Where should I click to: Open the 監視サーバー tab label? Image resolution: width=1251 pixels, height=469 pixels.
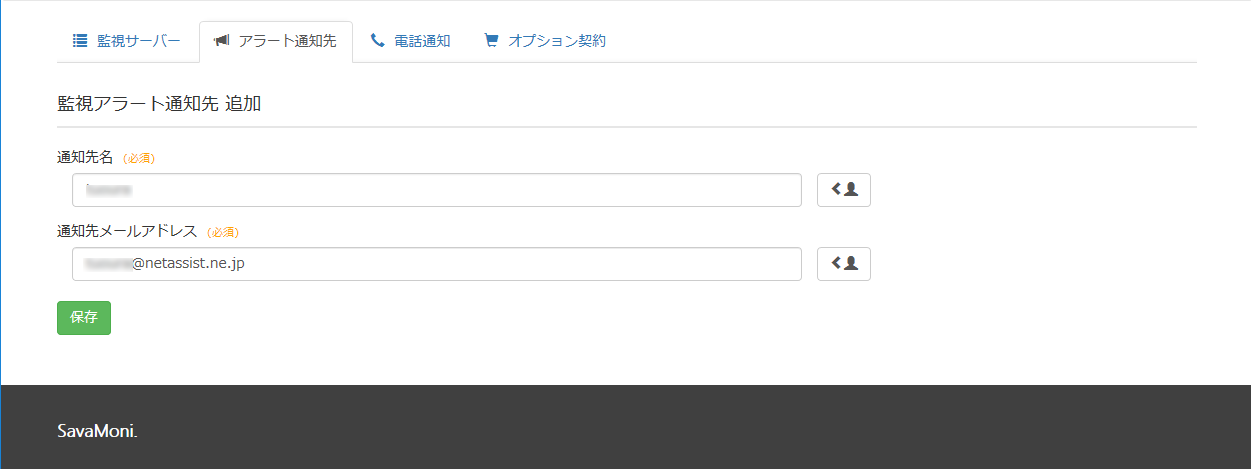pos(139,41)
